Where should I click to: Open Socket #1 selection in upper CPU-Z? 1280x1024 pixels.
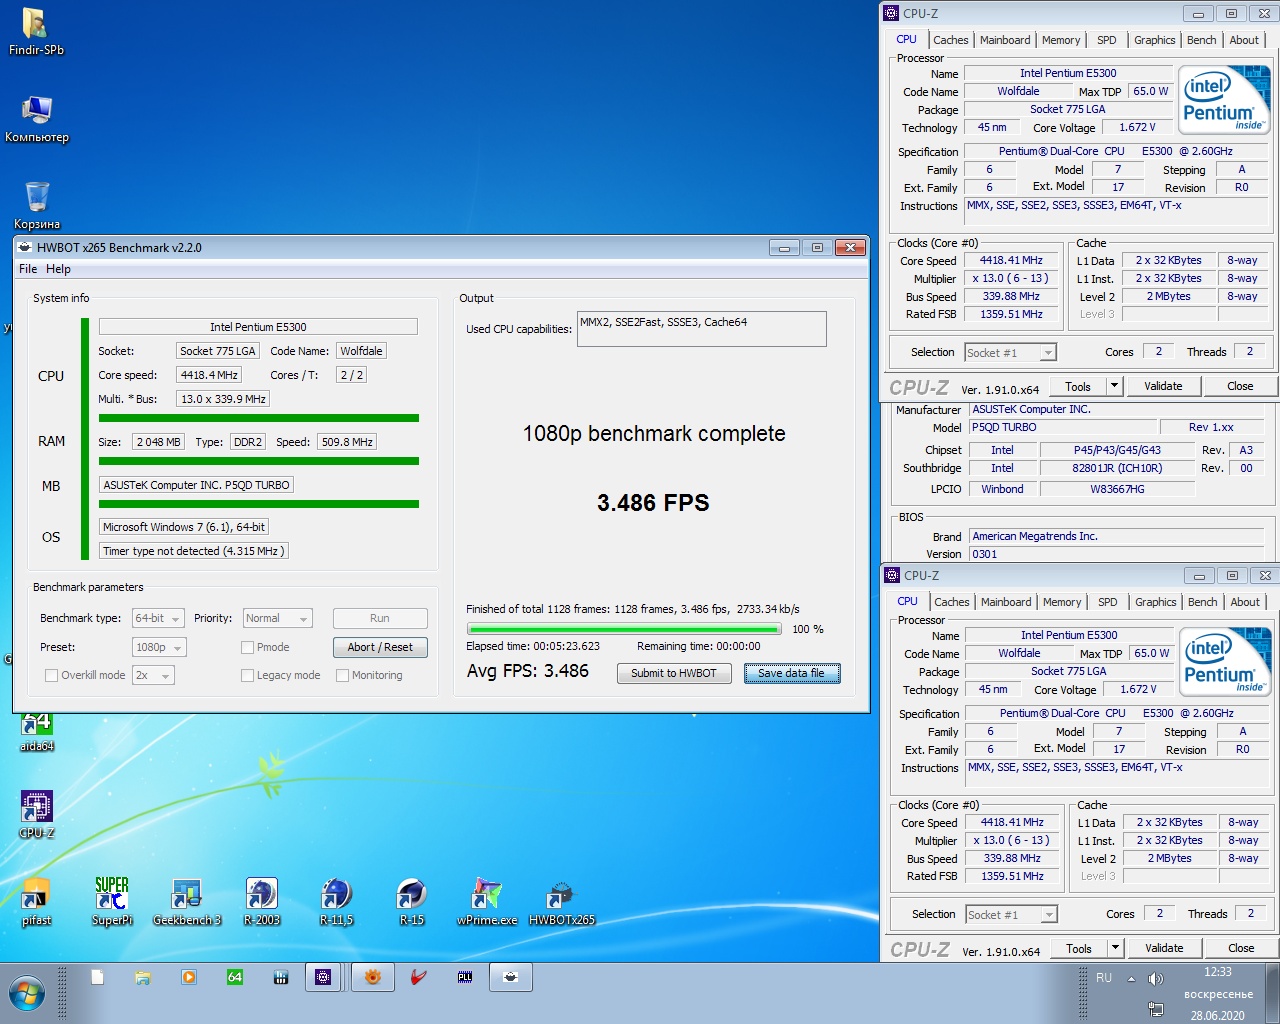1010,352
